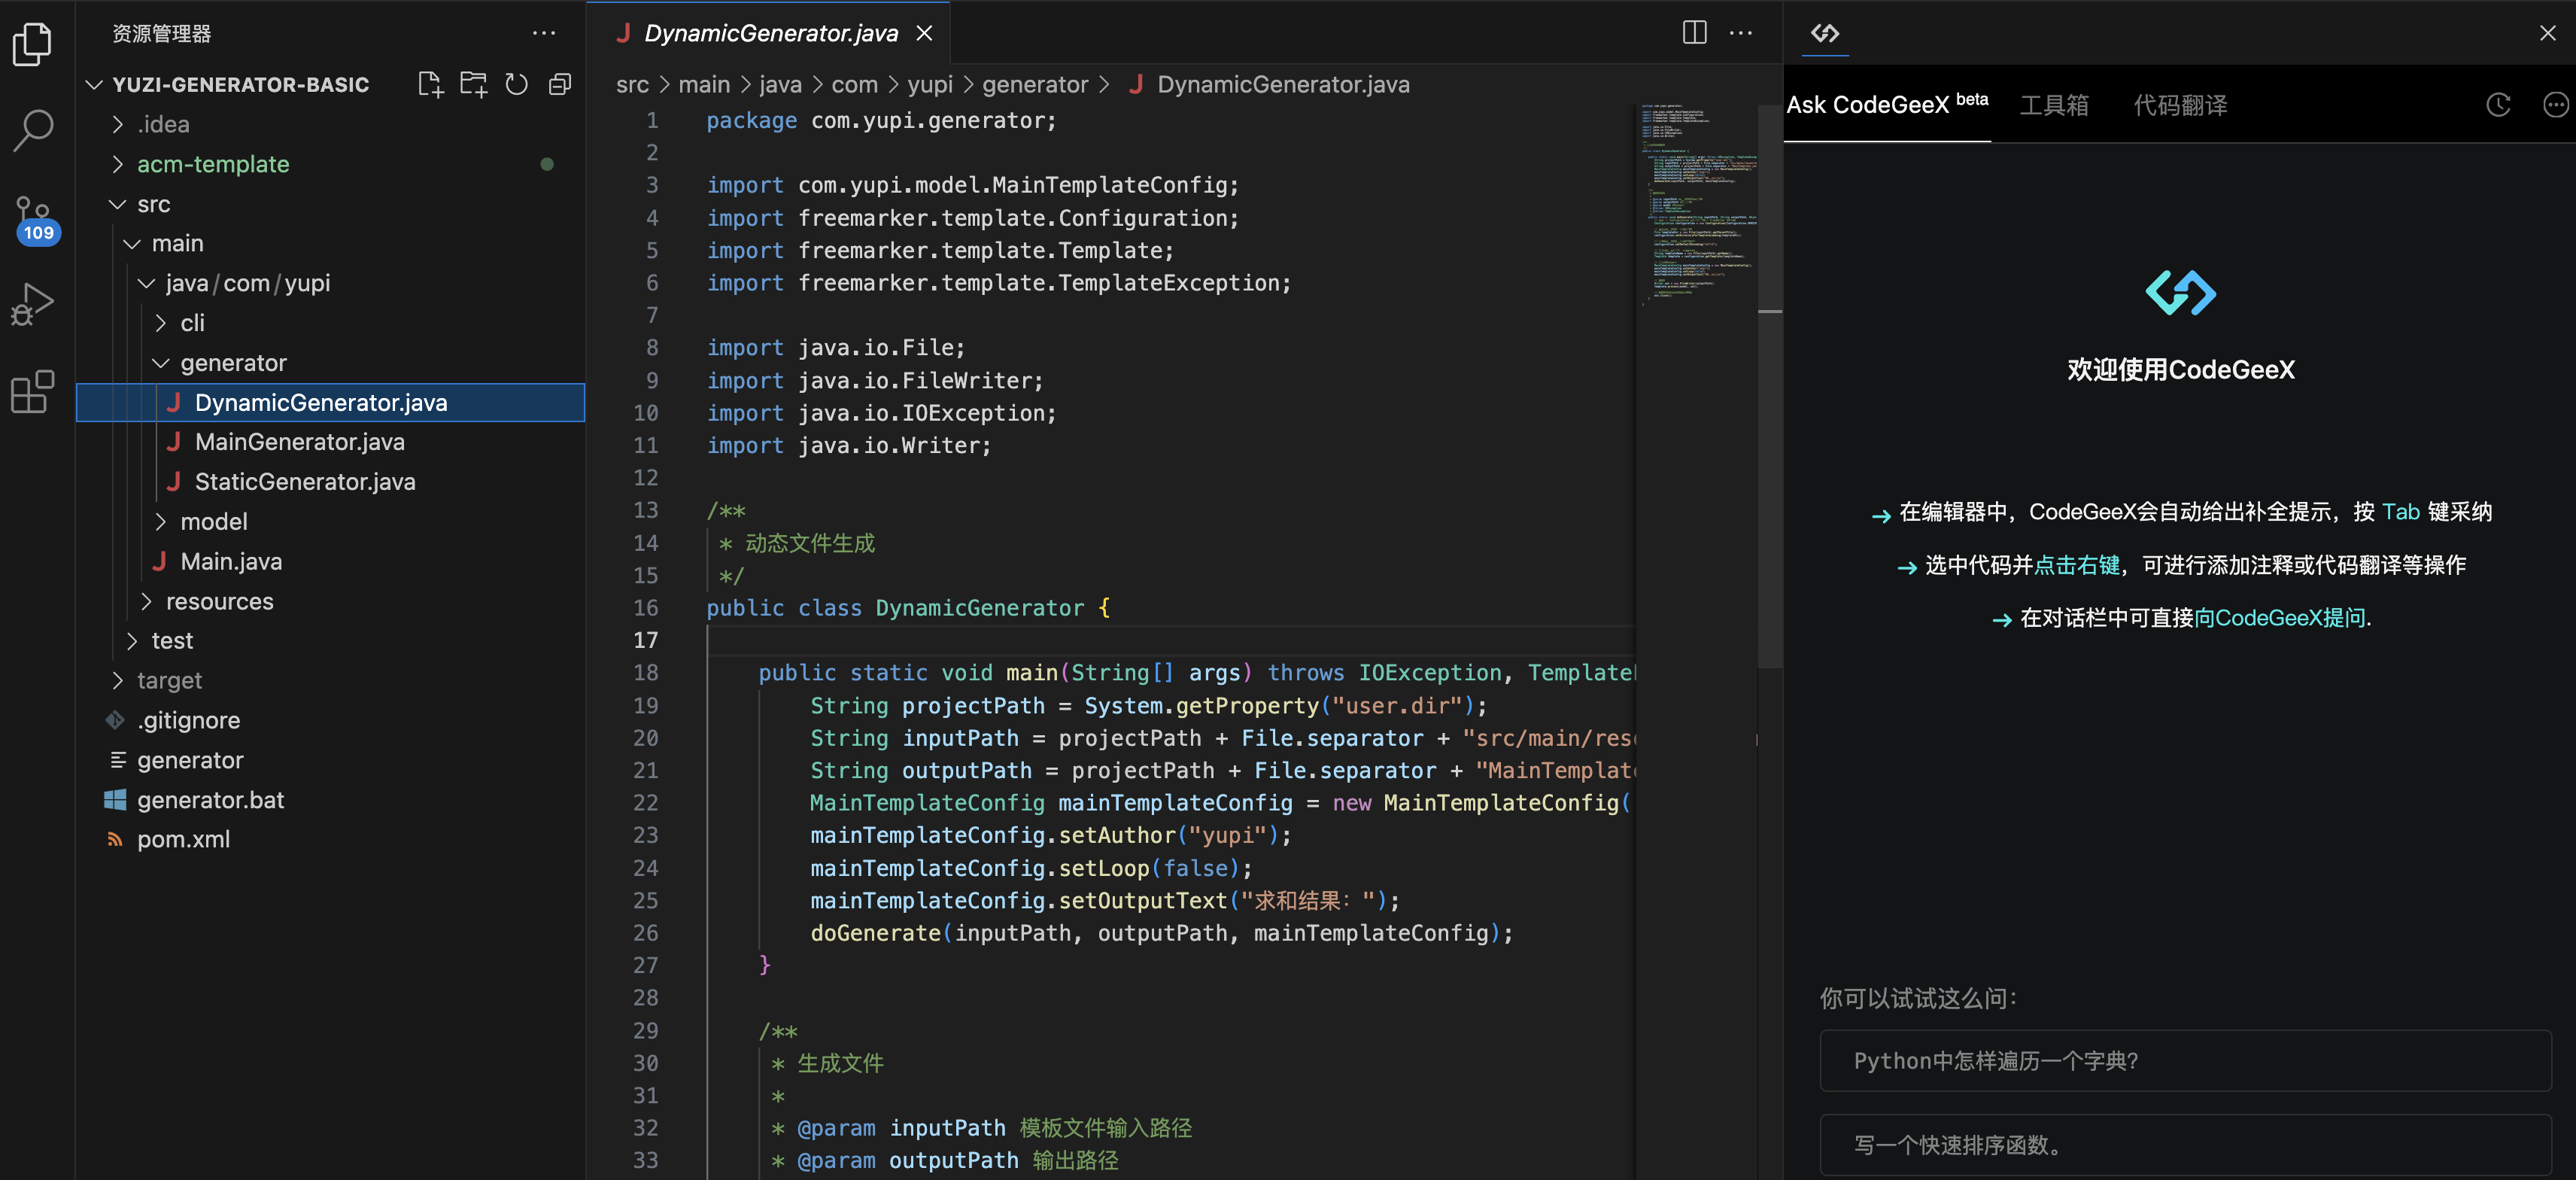The height and width of the screenshot is (1180, 2576).
Task: Refresh the explorer file tree
Action: click(x=516, y=85)
